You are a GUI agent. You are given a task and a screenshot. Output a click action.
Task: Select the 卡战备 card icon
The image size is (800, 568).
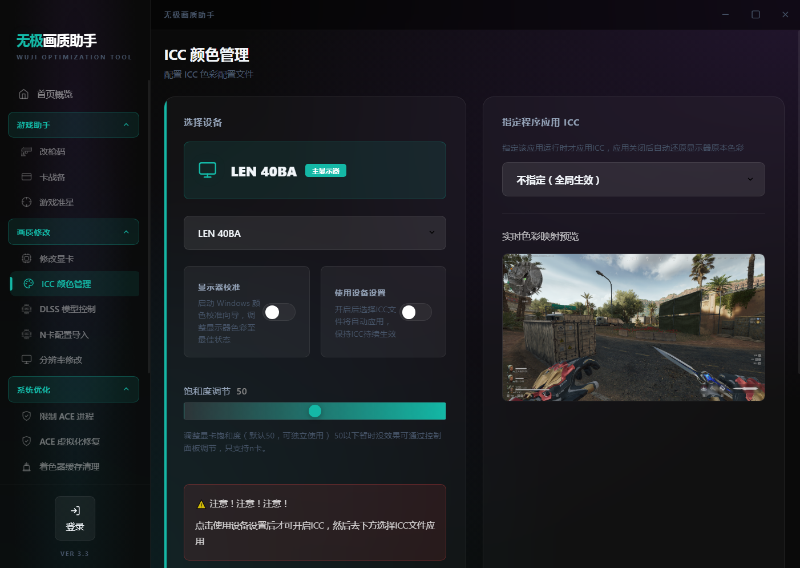point(27,177)
